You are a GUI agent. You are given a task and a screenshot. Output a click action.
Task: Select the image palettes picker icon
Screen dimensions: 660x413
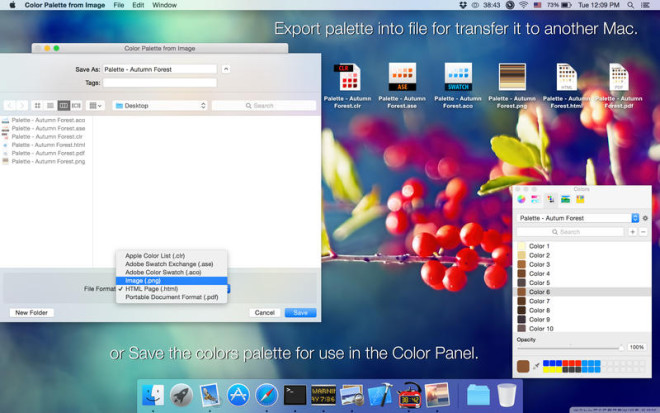[565, 200]
